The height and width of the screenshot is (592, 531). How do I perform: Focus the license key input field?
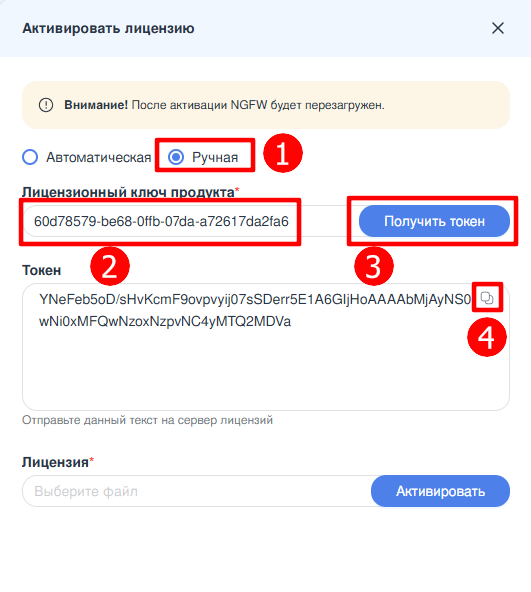click(189, 221)
